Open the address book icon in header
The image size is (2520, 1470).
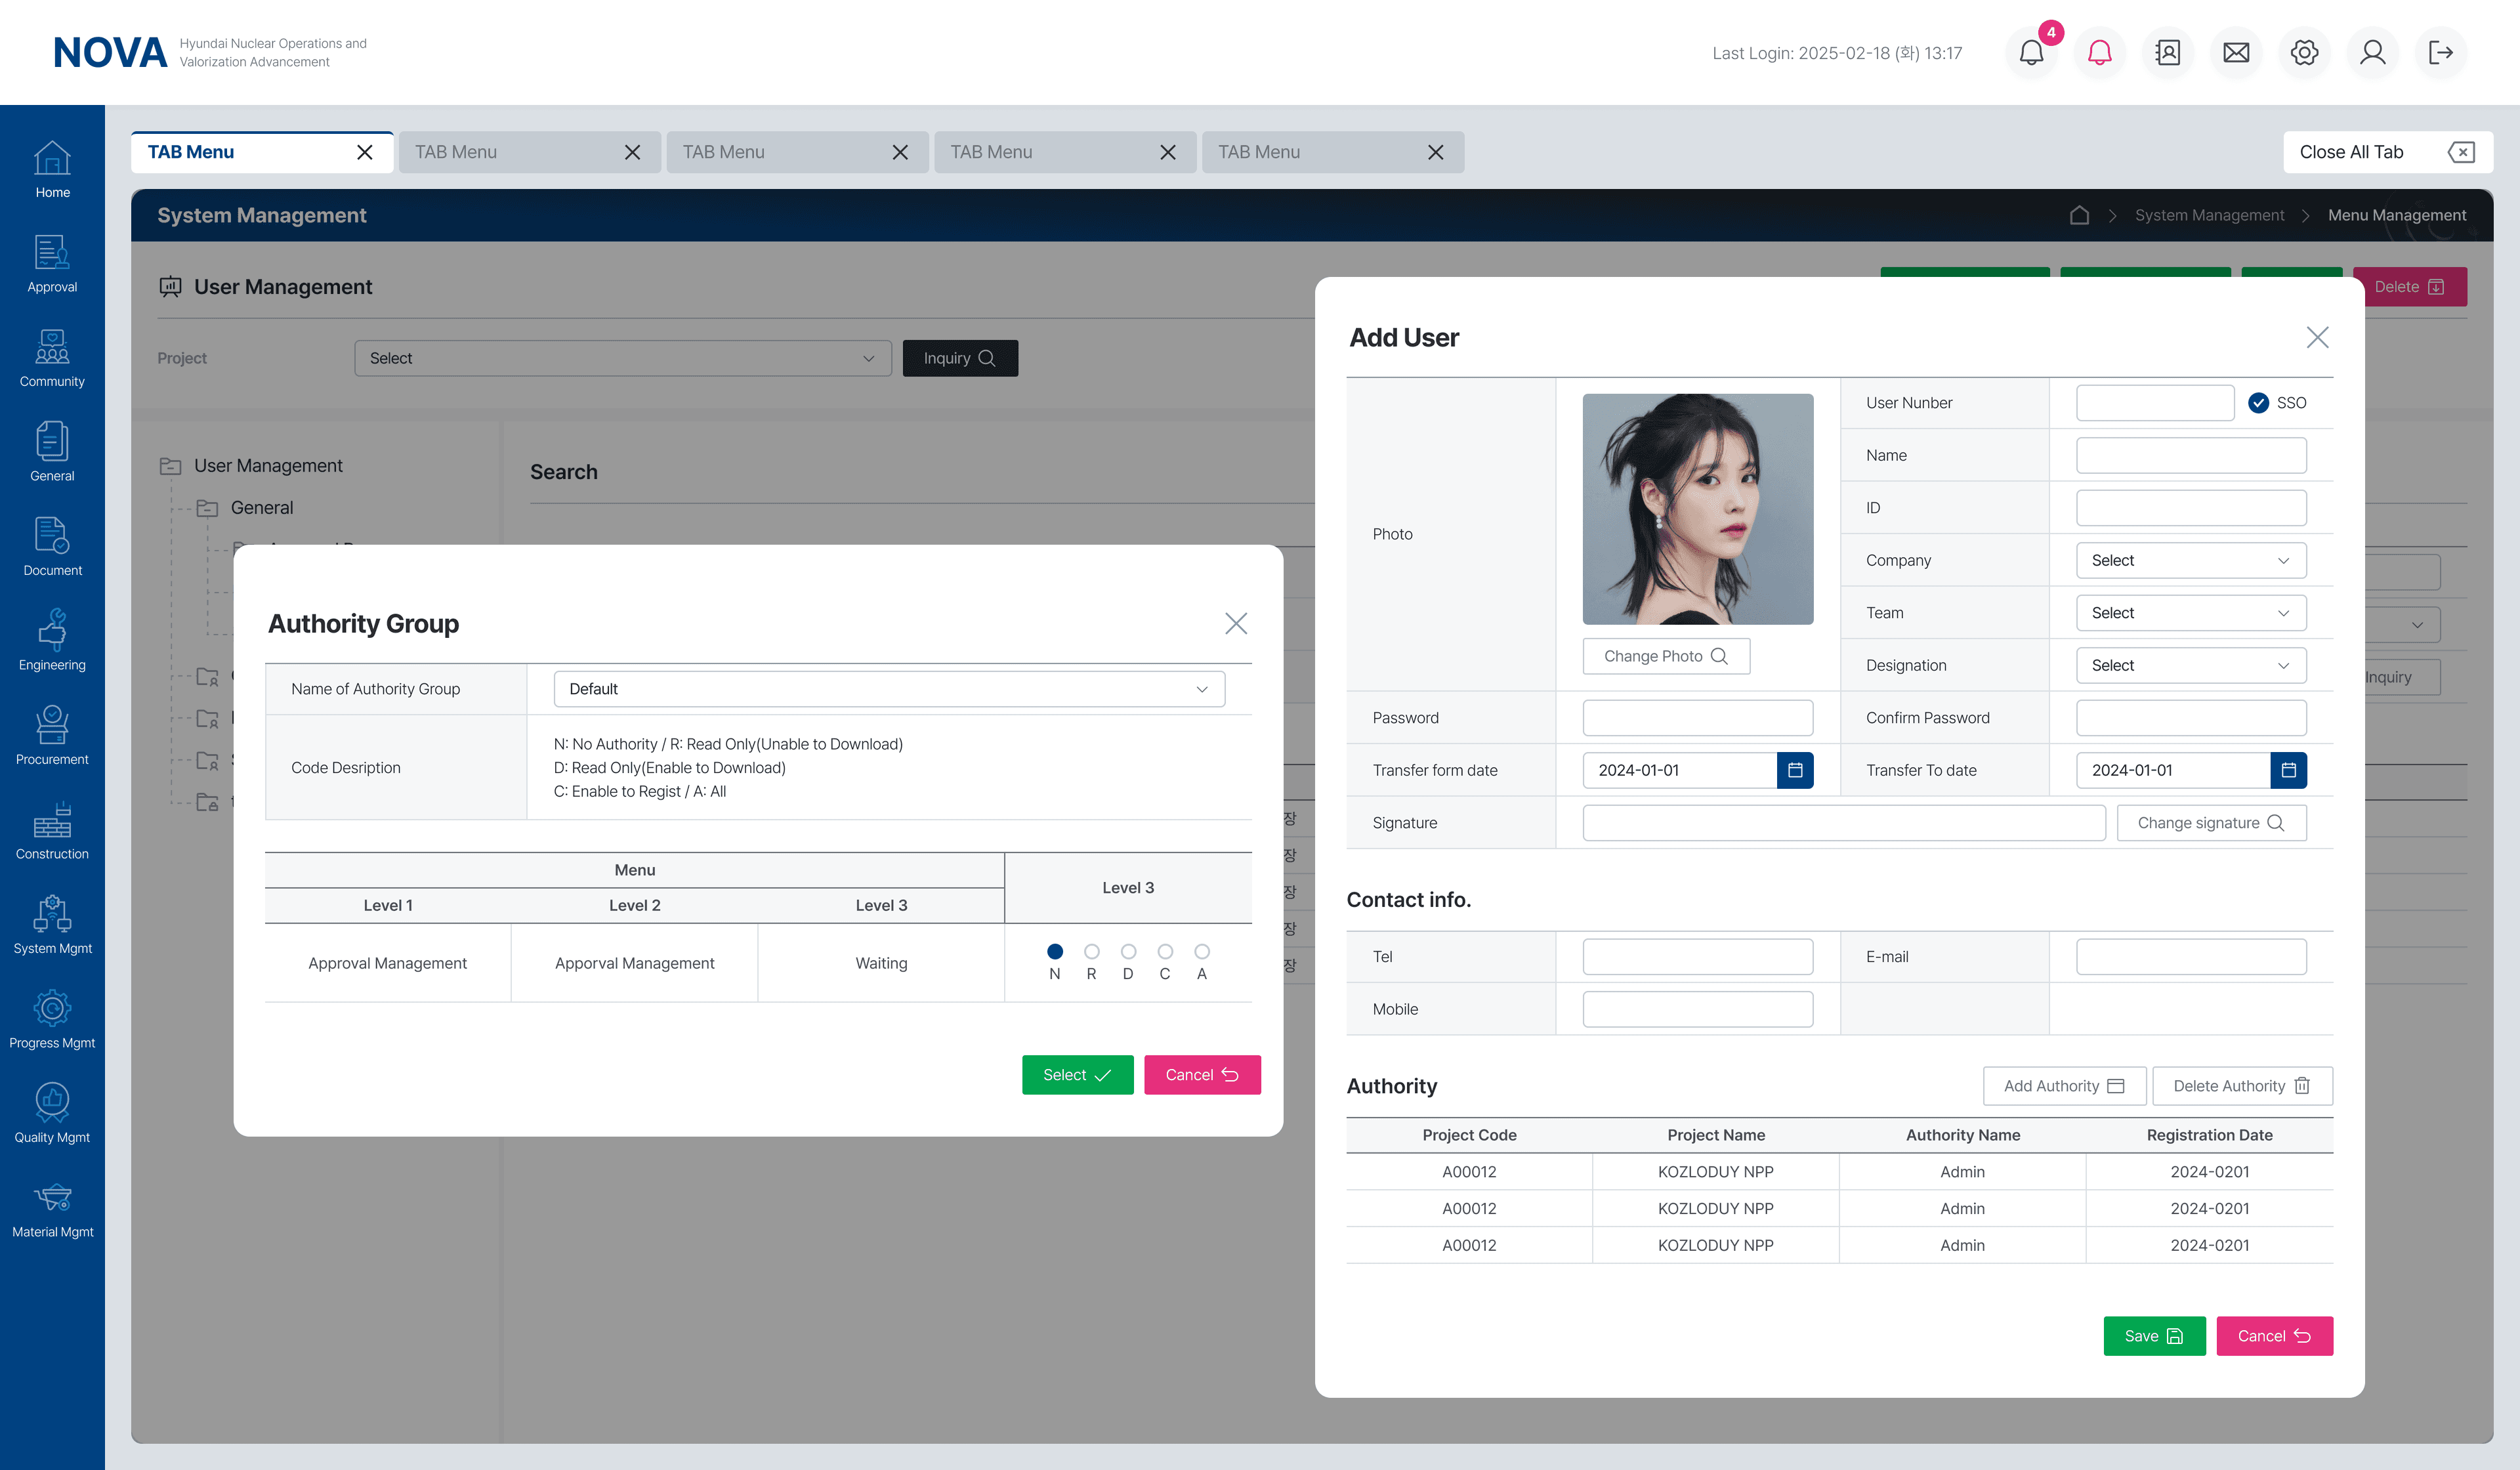click(2168, 53)
